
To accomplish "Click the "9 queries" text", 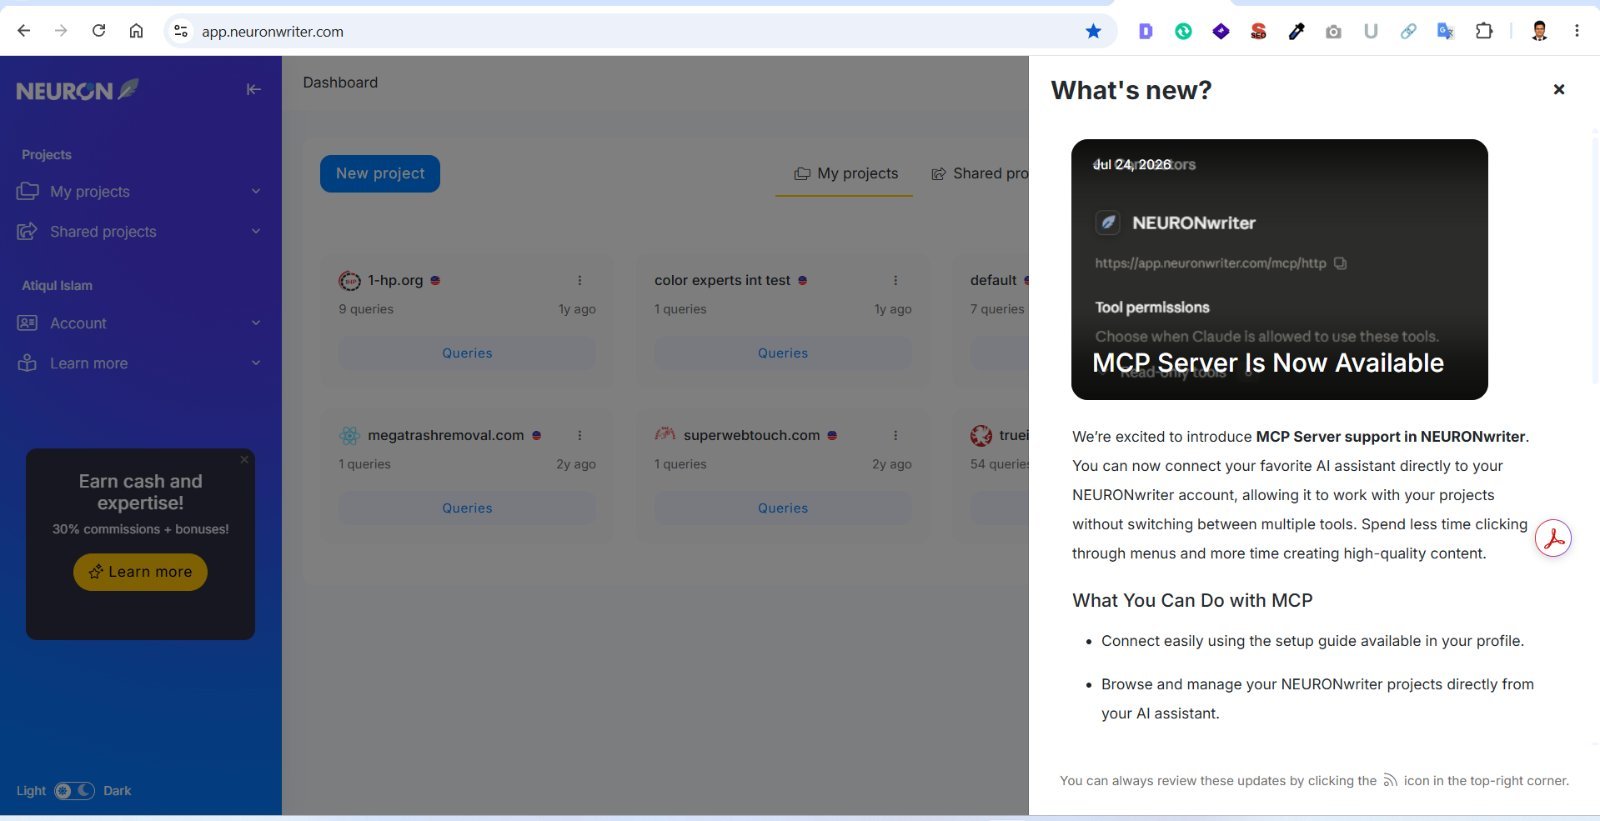I will click(366, 309).
